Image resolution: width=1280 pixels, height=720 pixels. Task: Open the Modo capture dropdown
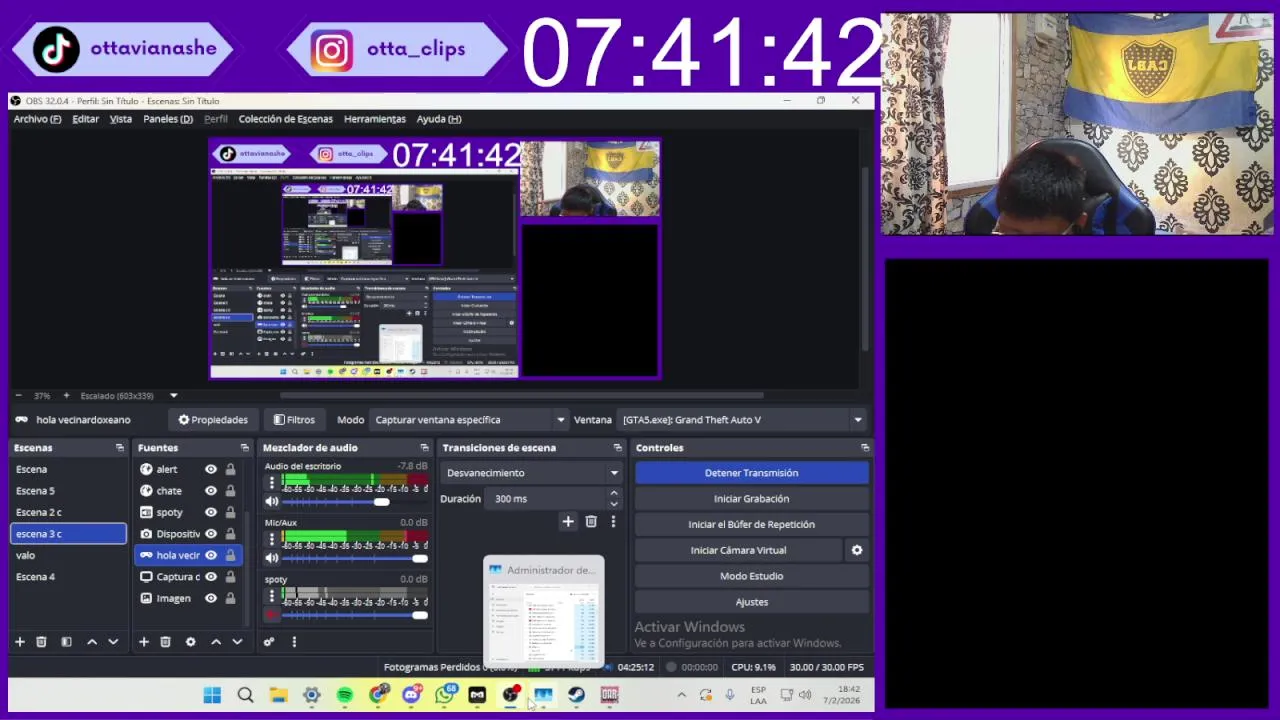pyautogui.click(x=469, y=420)
